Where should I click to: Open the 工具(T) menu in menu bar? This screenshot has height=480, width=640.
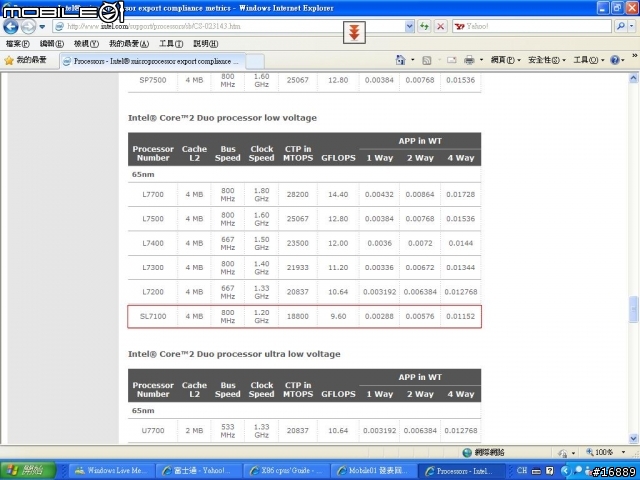point(171,43)
